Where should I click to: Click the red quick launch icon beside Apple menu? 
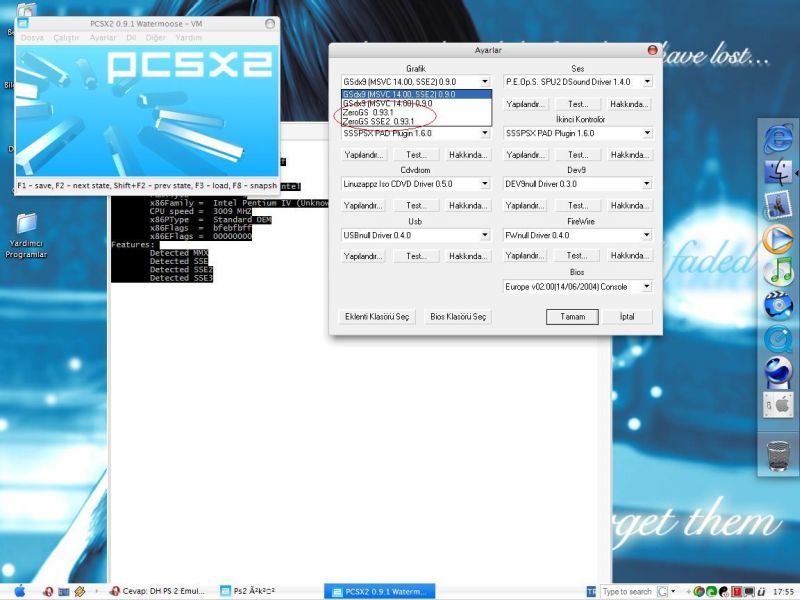48,591
